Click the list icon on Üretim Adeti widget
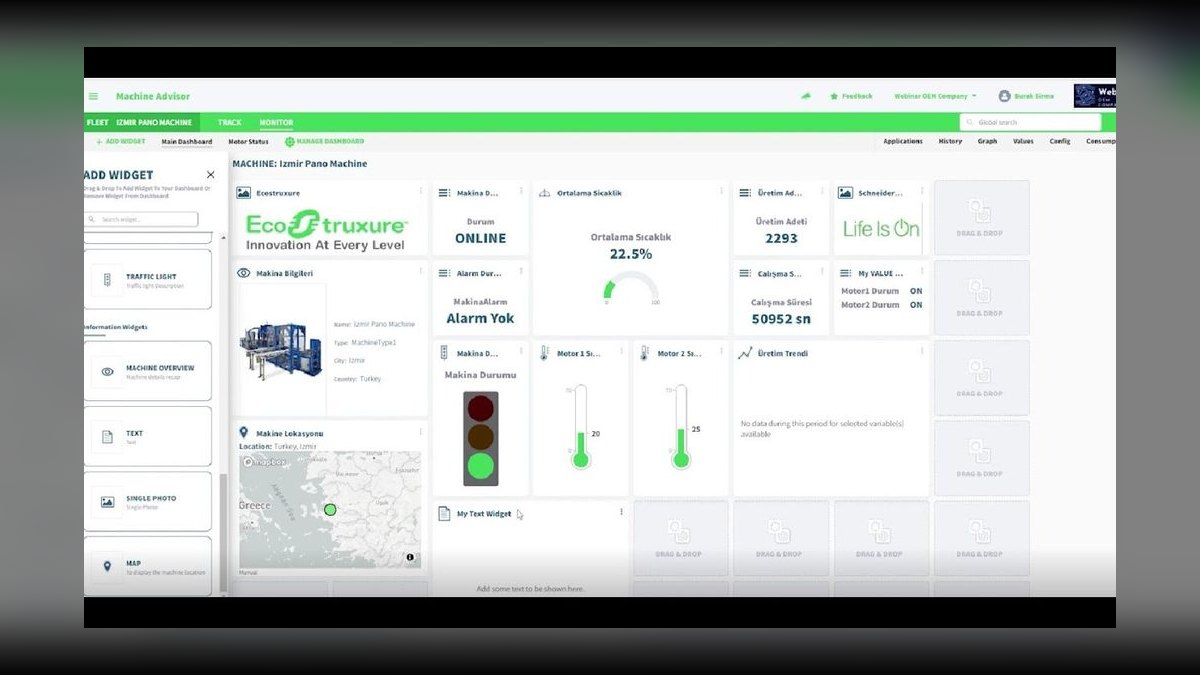Screen dimensions: 1200x675 744,193
